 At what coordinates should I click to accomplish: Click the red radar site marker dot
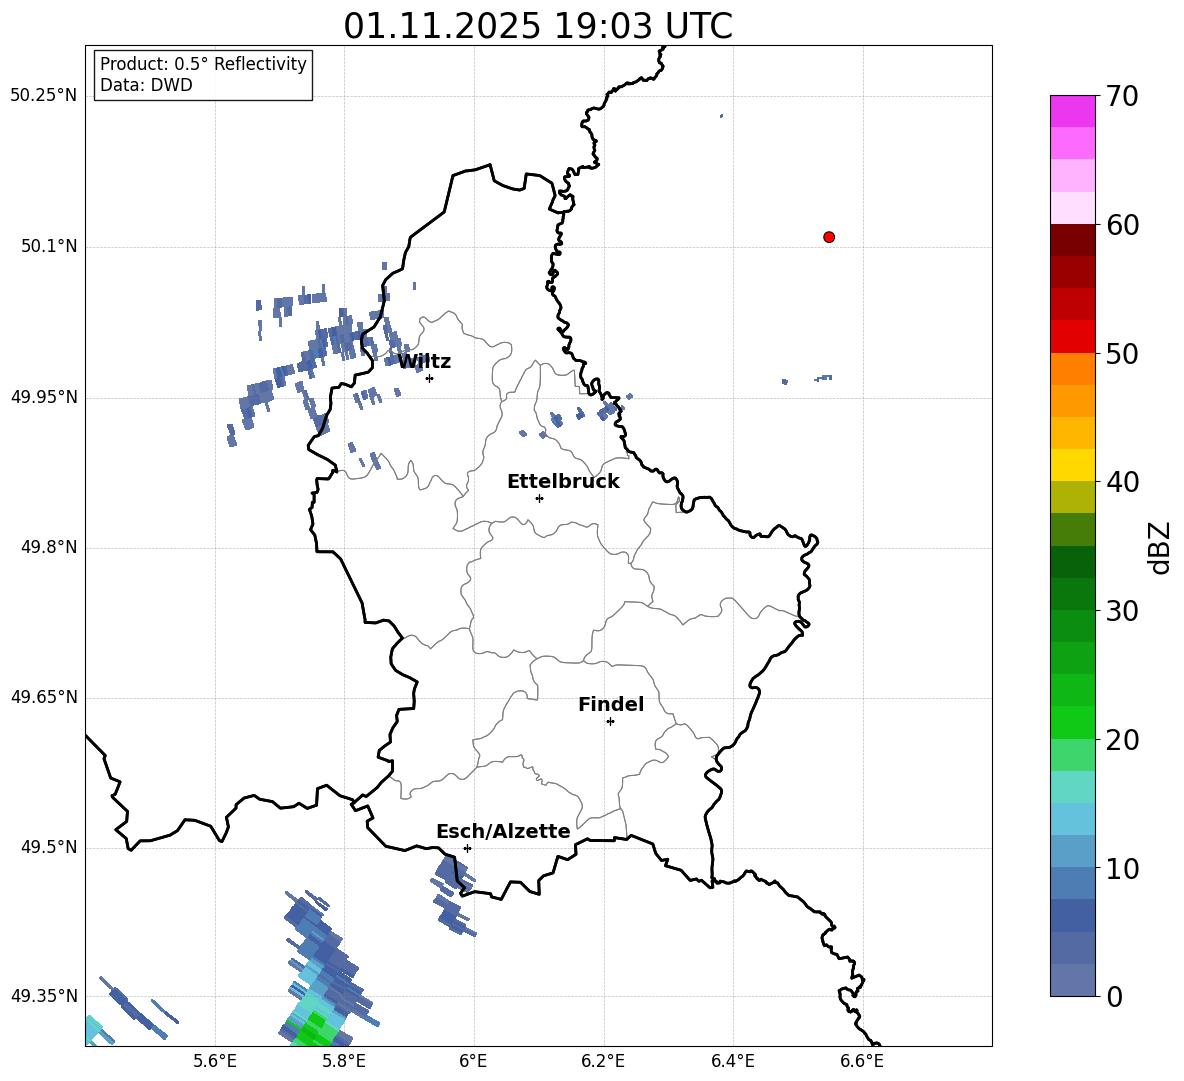tap(829, 237)
